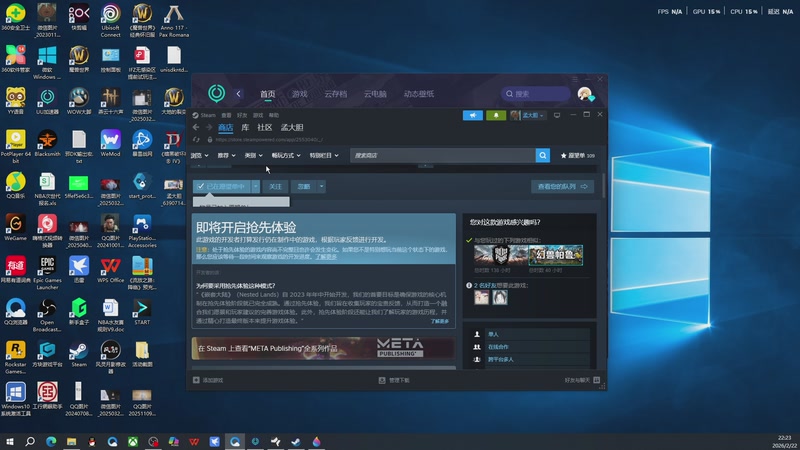The image size is (800, 450).
Task: Open the Steam desktop shortcut icon
Action: click(79, 354)
